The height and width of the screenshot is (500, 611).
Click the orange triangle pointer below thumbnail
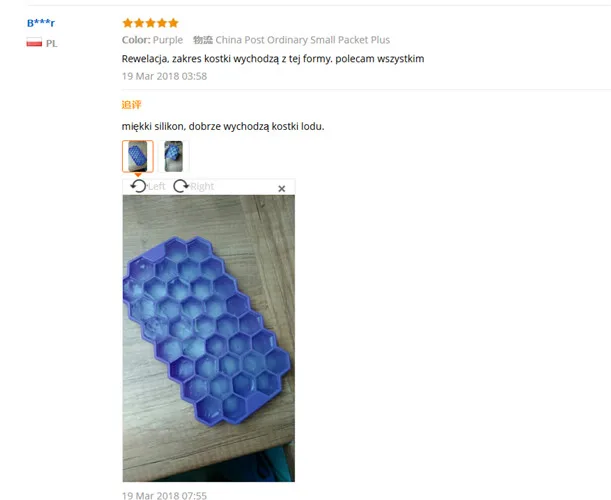click(x=138, y=175)
